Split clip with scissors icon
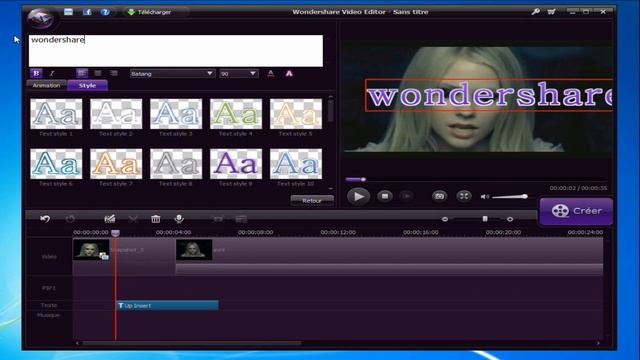 click(133, 219)
